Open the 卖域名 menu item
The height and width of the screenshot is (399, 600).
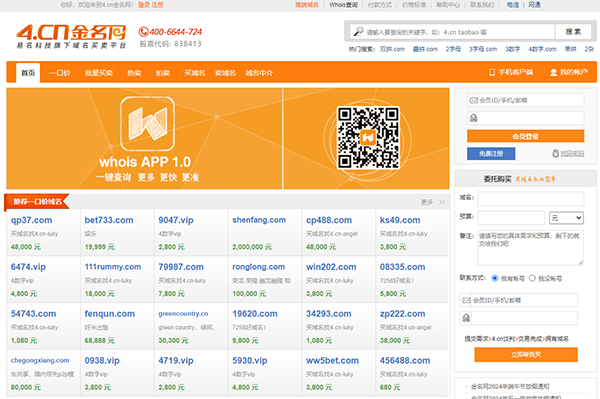click(x=225, y=73)
